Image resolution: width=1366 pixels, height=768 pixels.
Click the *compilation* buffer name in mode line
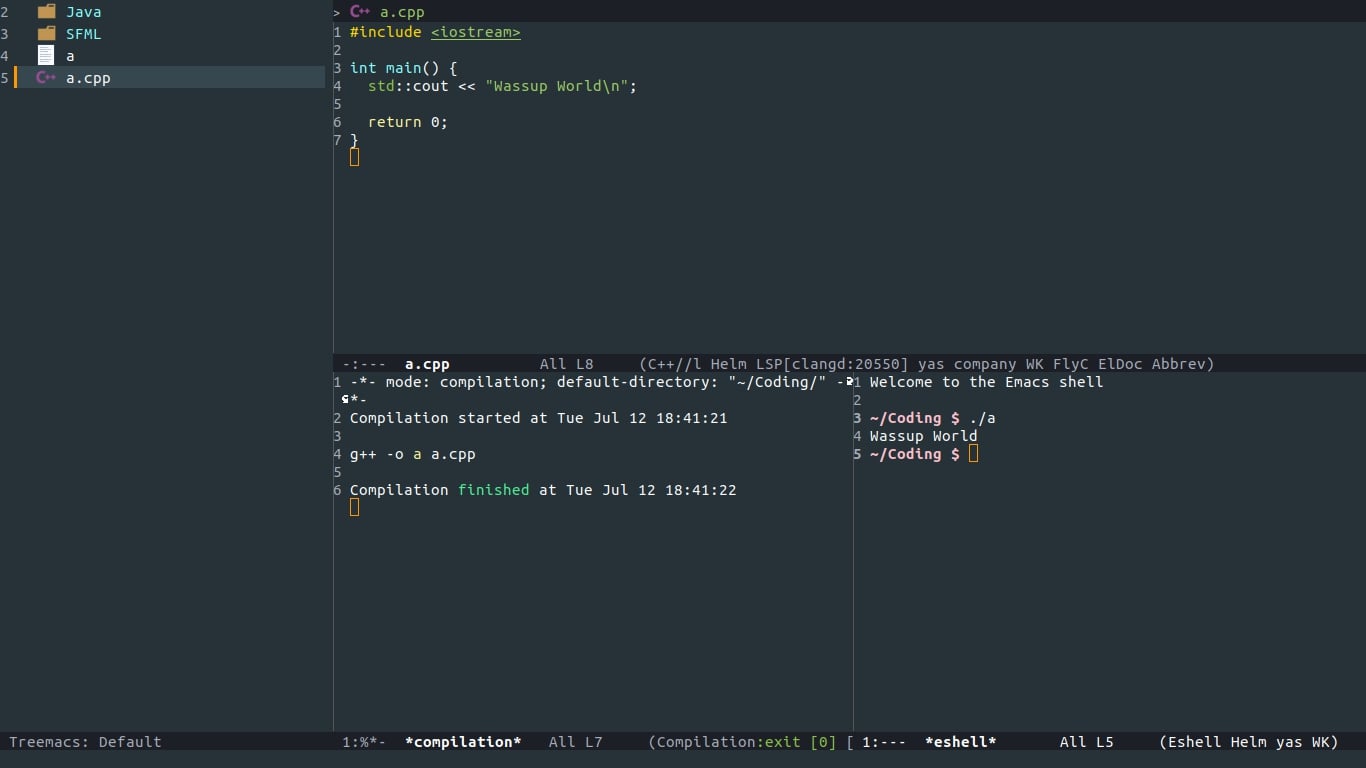(463, 742)
